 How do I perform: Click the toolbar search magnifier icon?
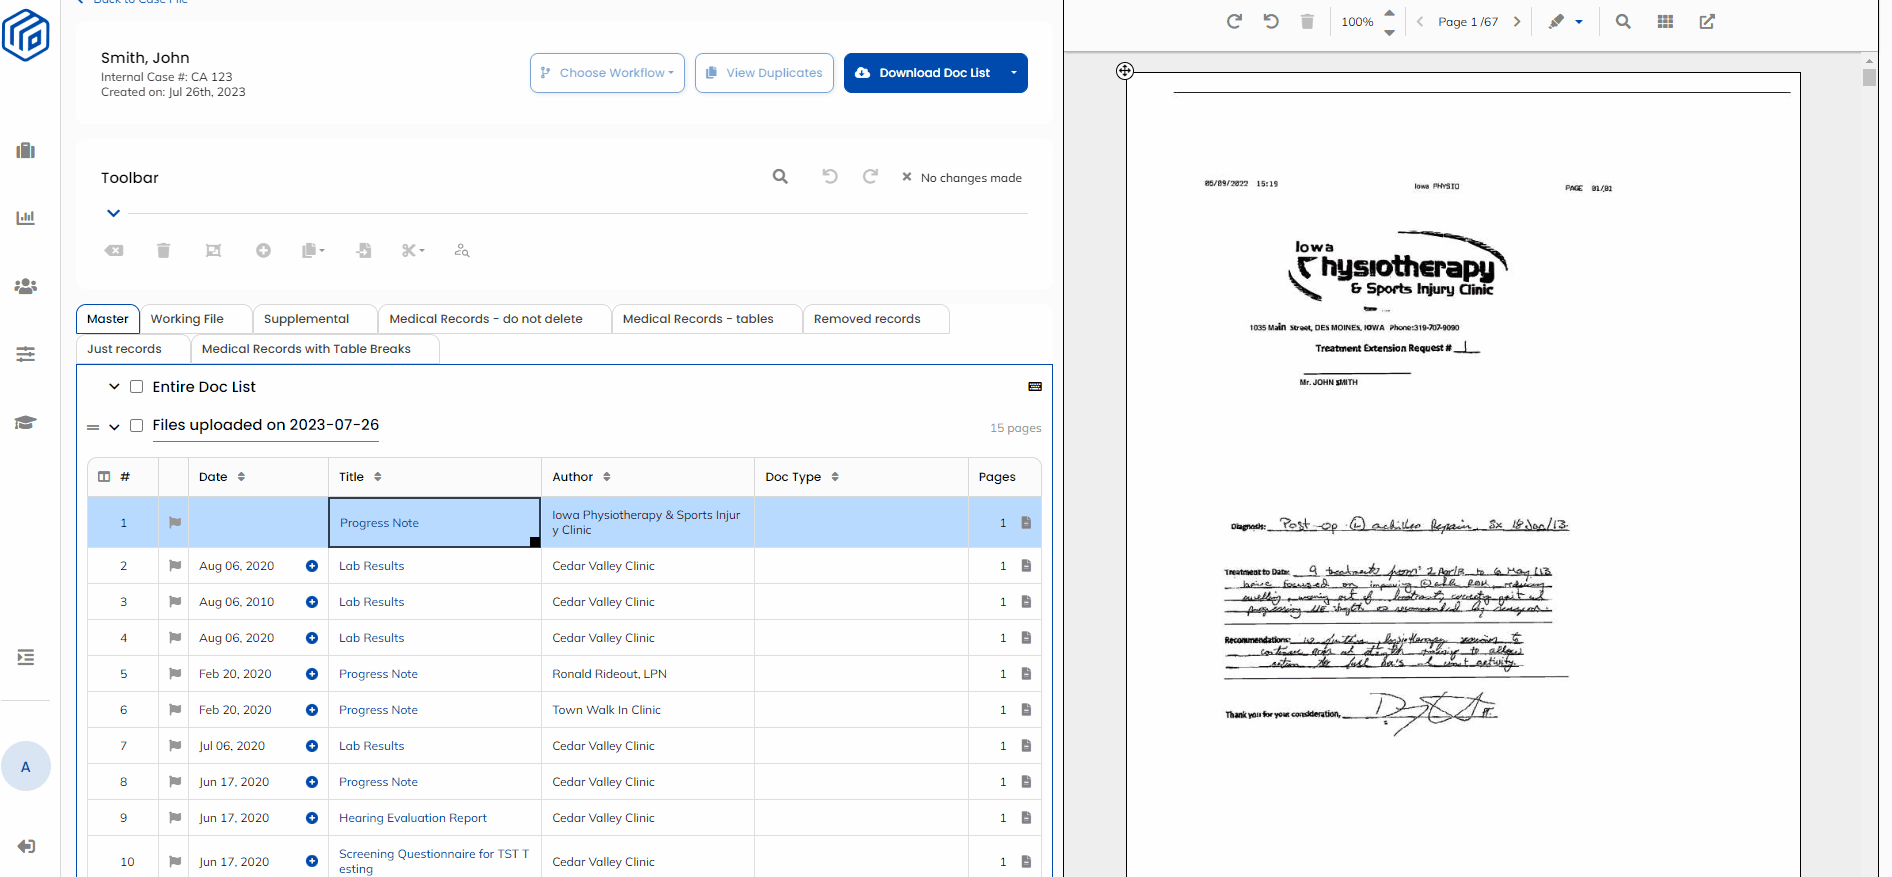(x=780, y=177)
